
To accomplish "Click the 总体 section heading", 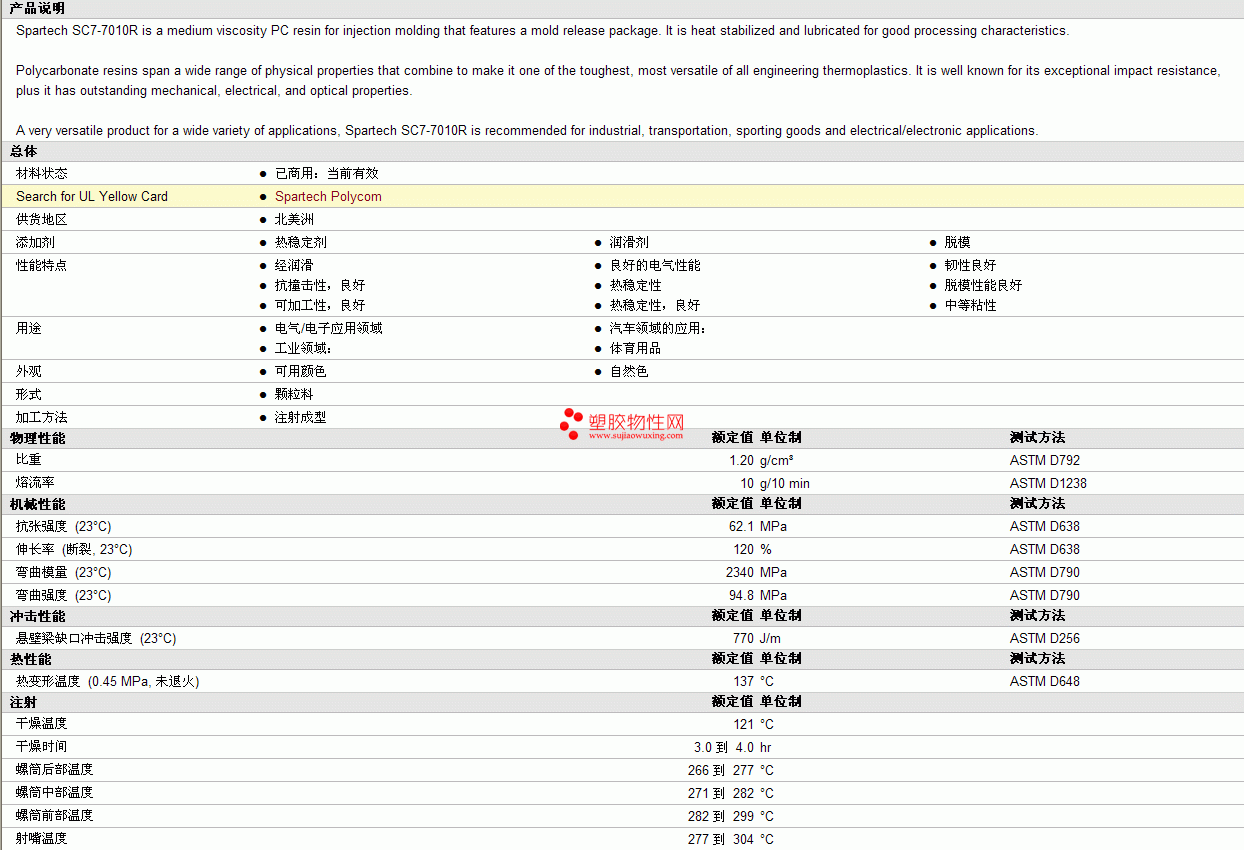I will pos(24,151).
